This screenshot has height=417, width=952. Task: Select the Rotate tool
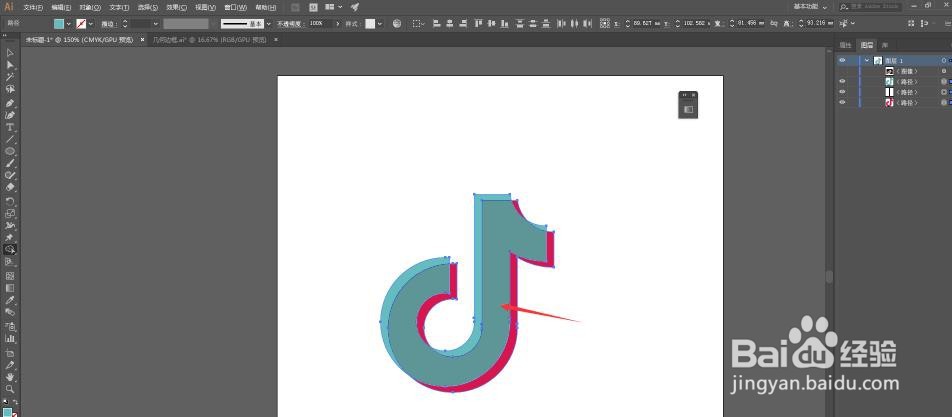(10, 201)
